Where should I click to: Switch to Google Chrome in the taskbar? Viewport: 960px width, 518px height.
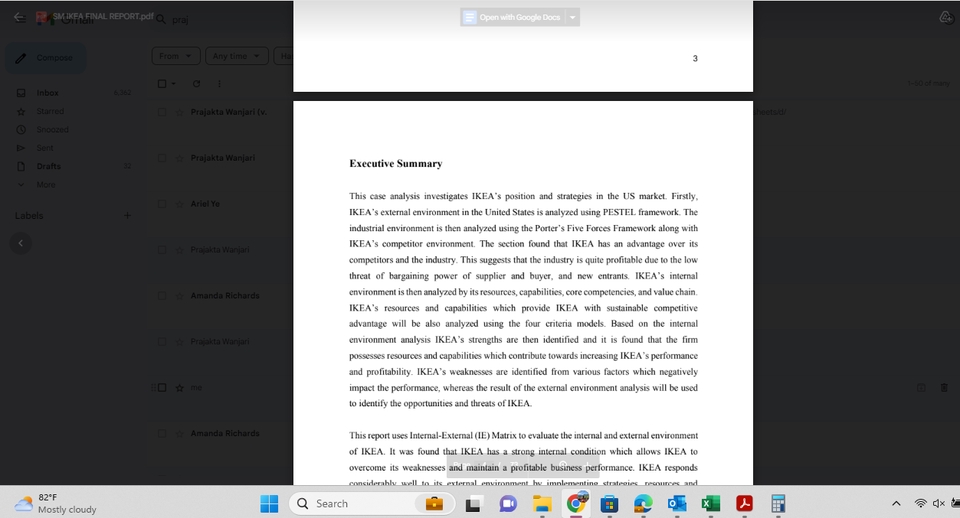(x=576, y=503)
